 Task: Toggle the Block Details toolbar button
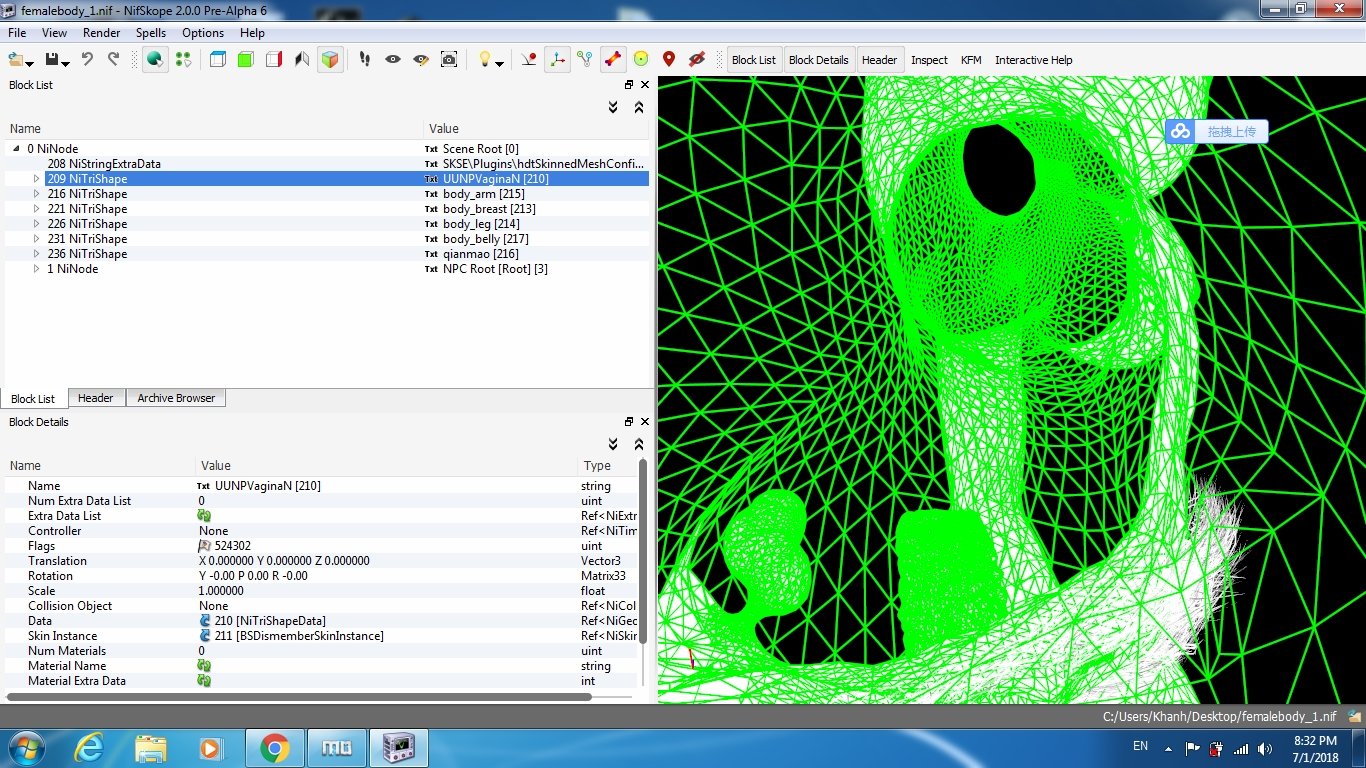coord(819,60)
